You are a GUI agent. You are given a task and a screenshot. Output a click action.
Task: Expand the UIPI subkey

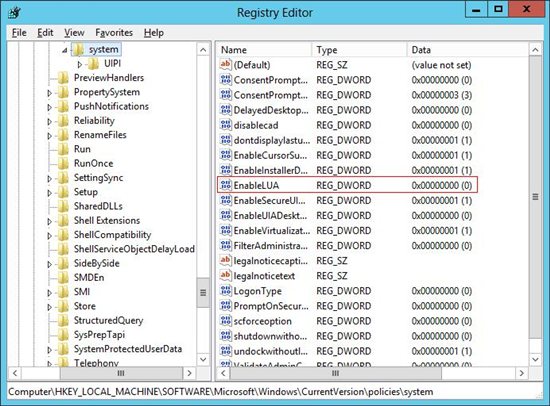[80, 65]
